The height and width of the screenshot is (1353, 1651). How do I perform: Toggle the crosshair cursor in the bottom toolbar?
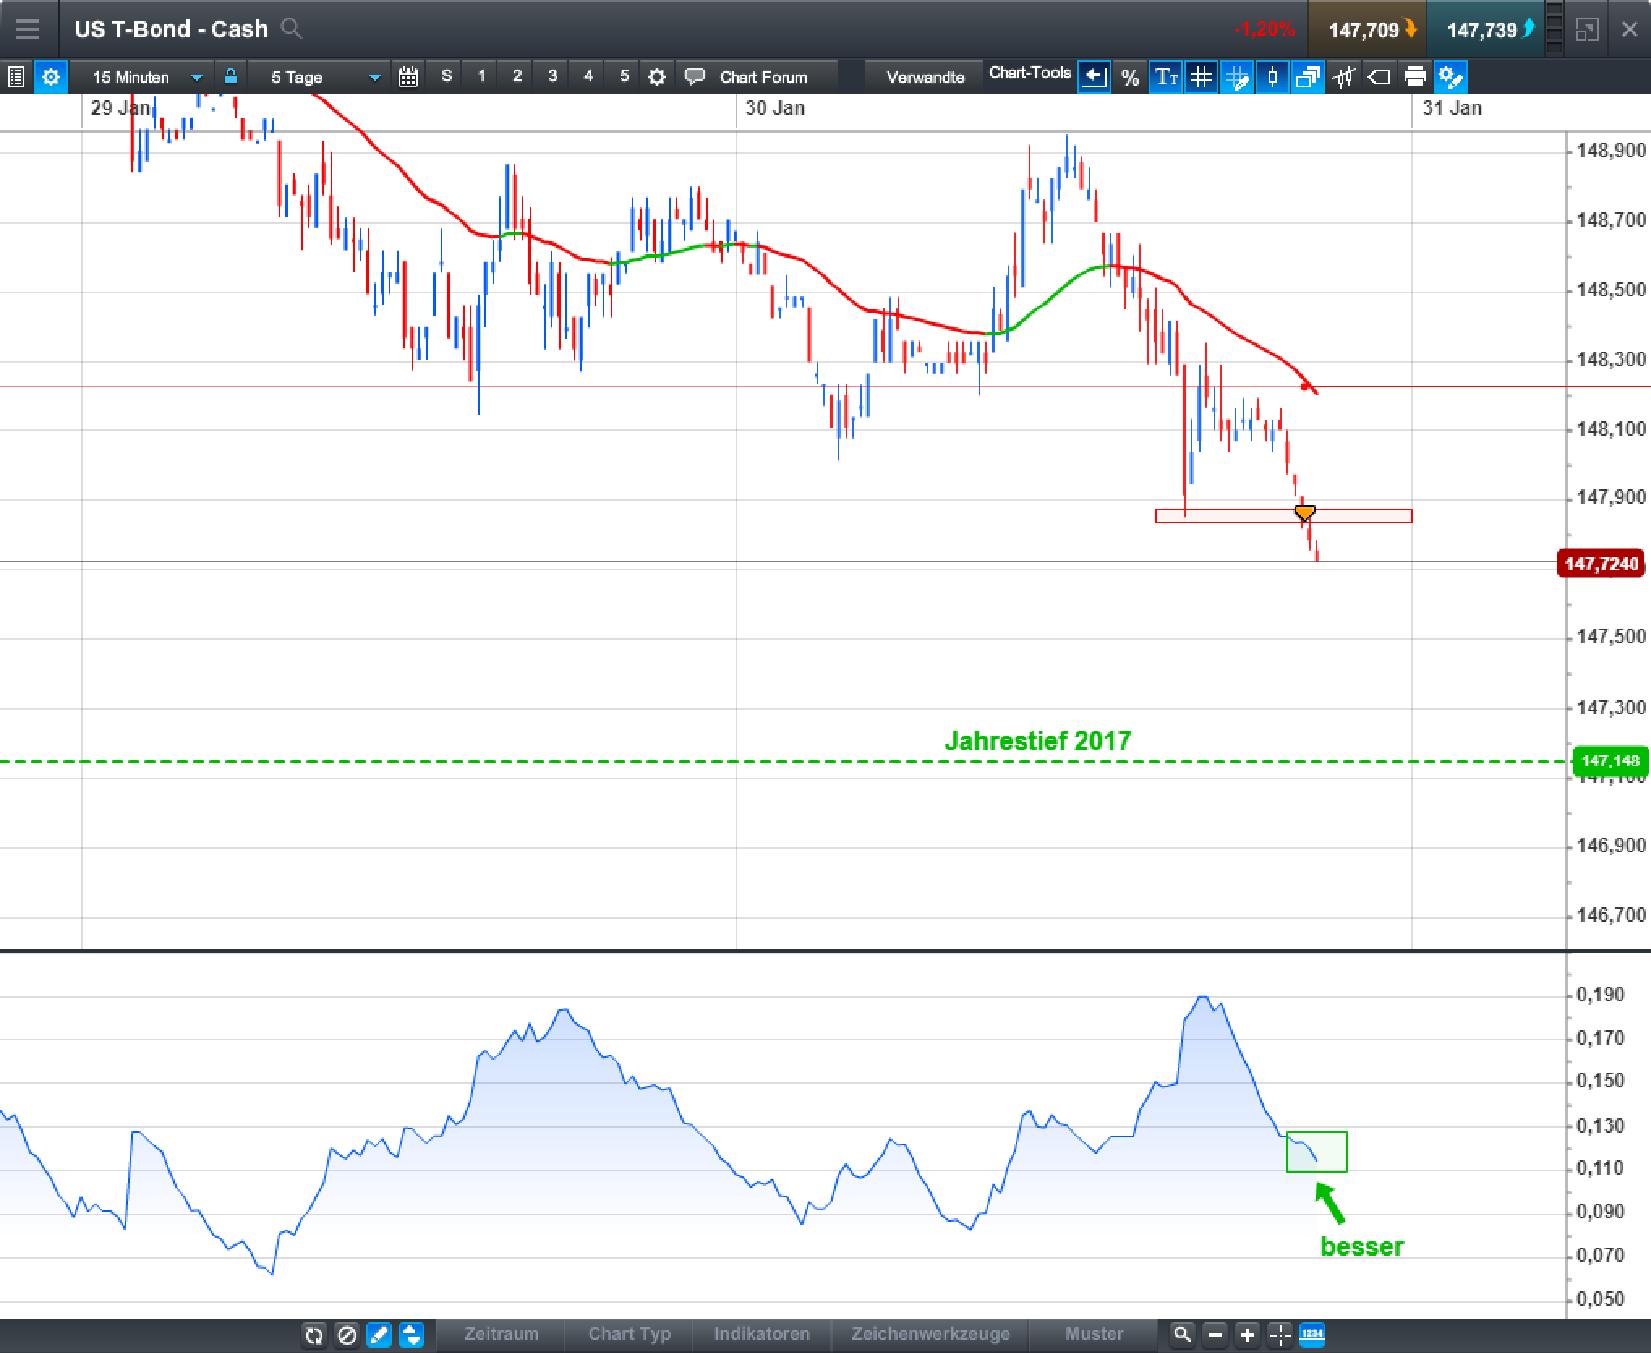(x=1279, y=1335)
